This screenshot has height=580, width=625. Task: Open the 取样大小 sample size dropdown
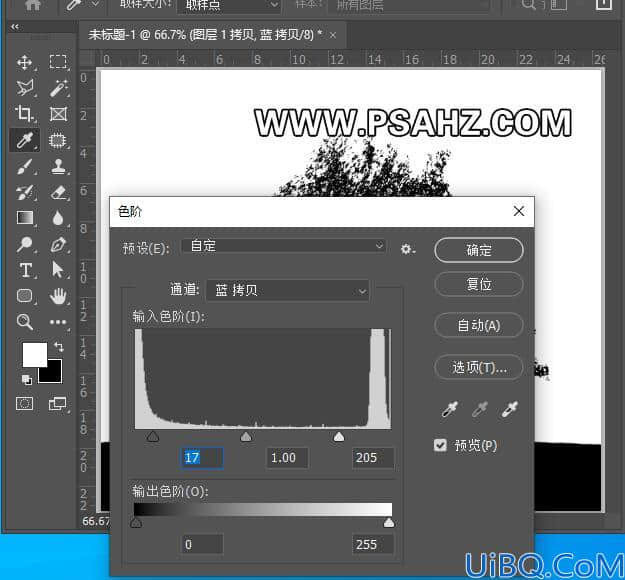click(x=228, y=5)
